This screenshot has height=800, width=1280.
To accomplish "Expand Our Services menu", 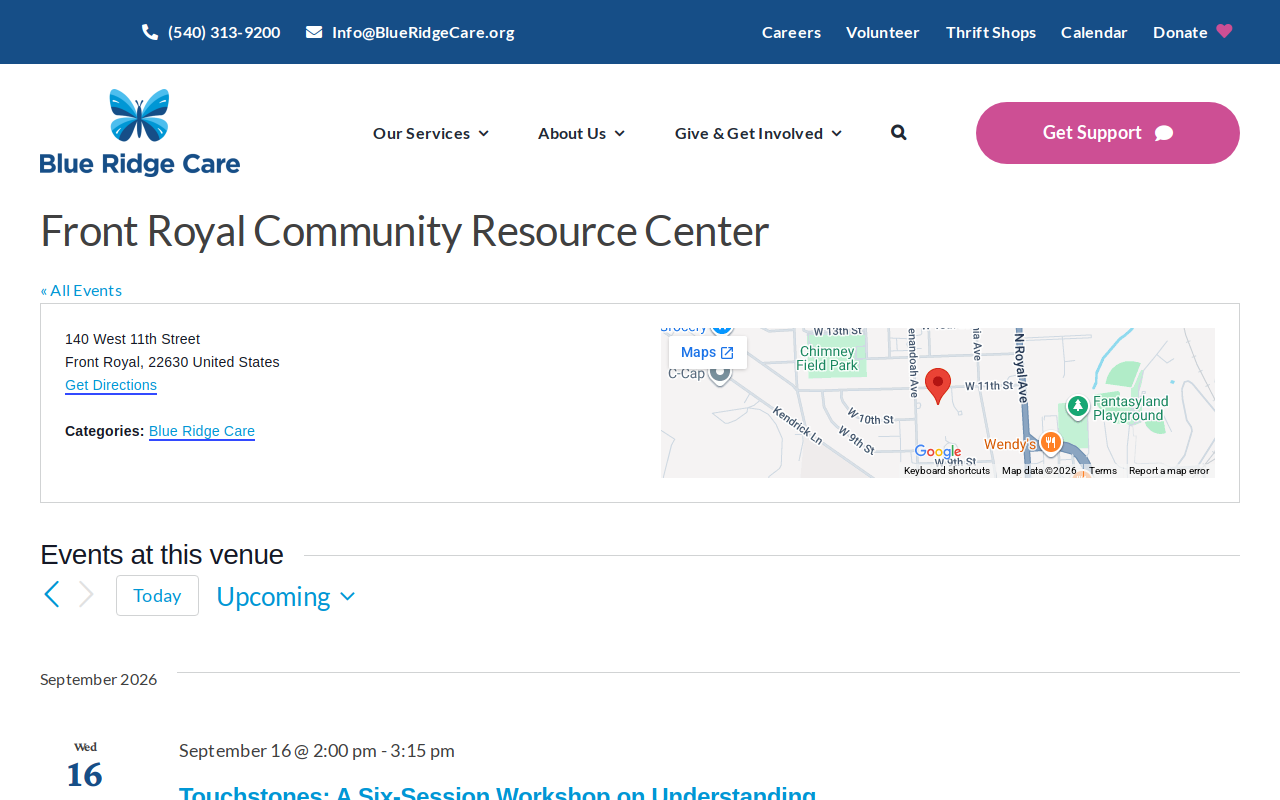I will click(x=431, y=133).
